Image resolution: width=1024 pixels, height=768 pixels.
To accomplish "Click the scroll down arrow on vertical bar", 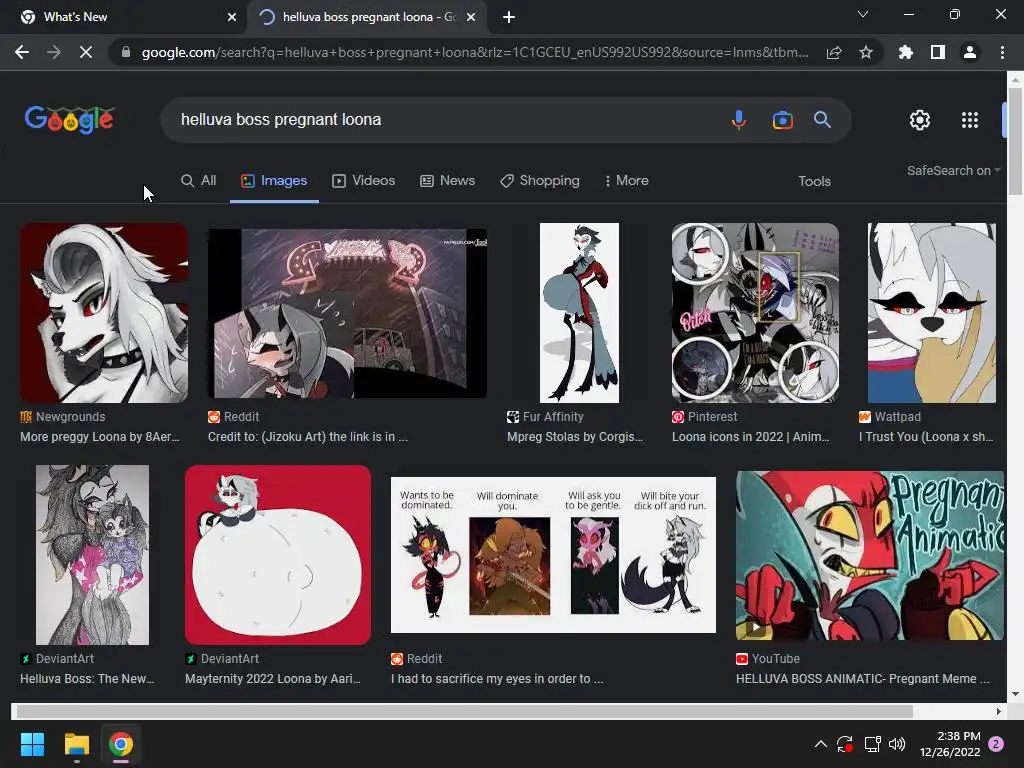I will [x=1015, y=694].
